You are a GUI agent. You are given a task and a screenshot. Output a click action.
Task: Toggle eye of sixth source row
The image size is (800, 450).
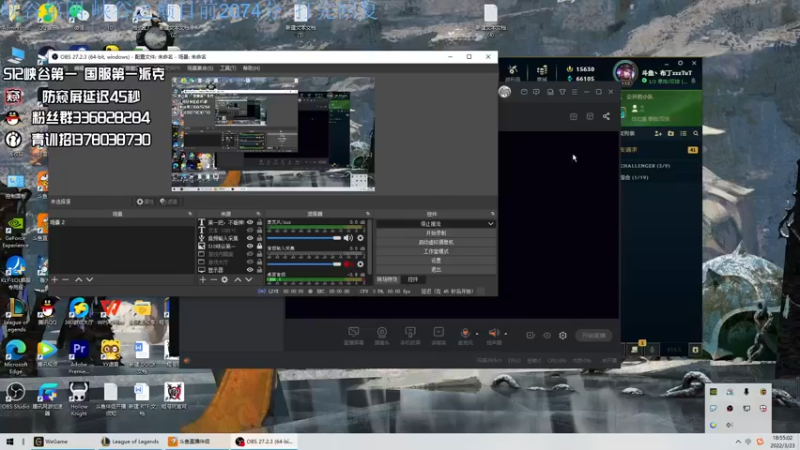coord(250,262)
